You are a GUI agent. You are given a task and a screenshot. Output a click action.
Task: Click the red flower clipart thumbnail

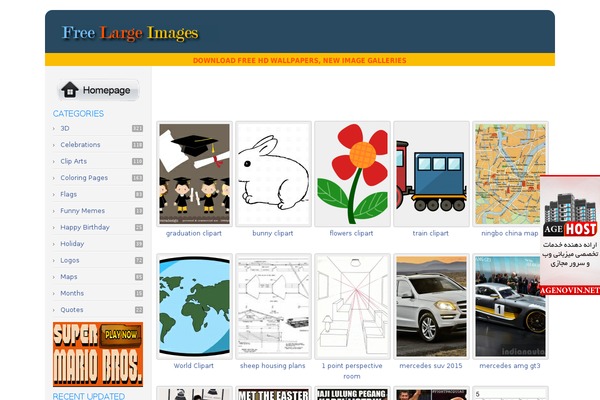click(x=352, y=174)
